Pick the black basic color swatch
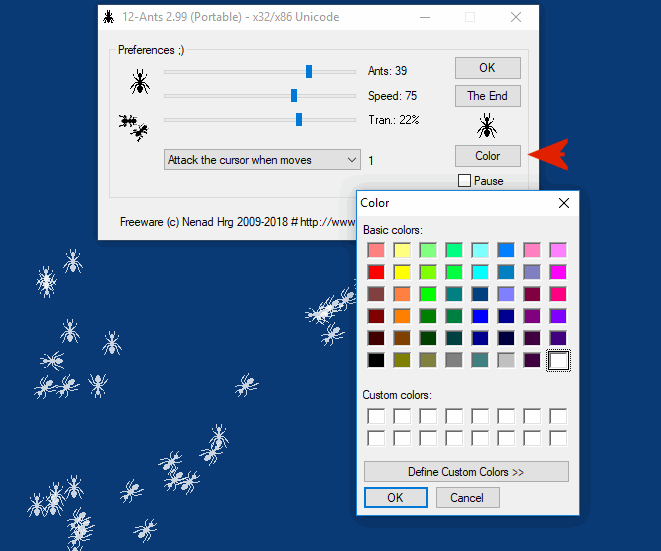Image resolution: width=661 pixels, height=551 pixels. pyautogui.click(x=376, y=360)
